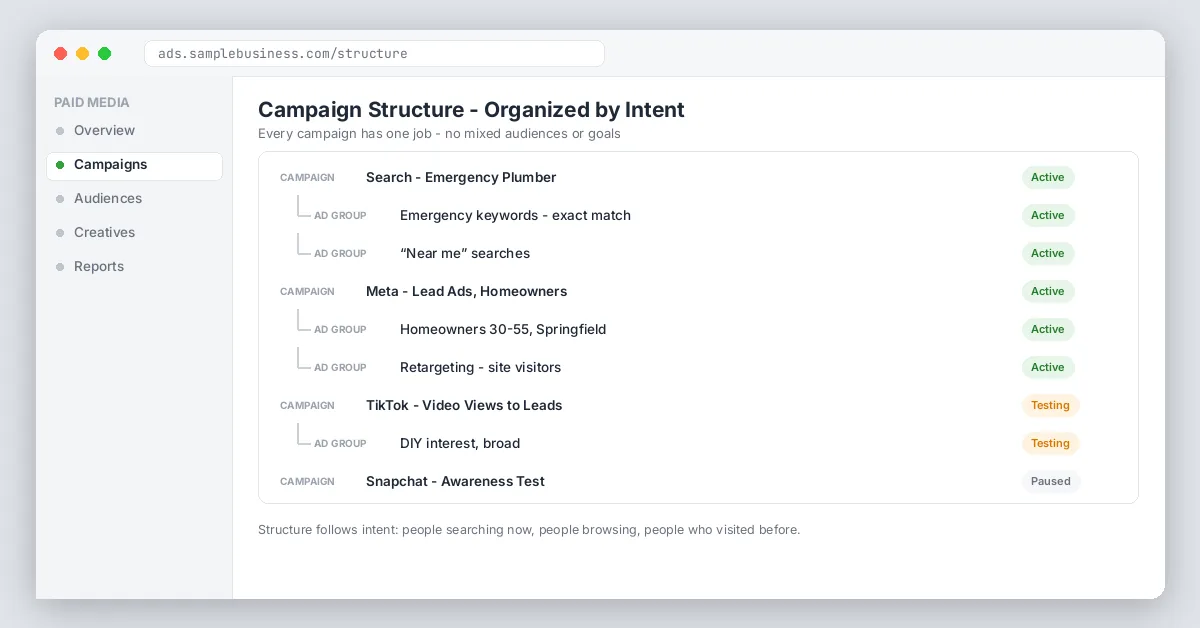The image size is (1200, 628).
Task: Click the gray dot beside Reports
Action: tap(60, 267)
